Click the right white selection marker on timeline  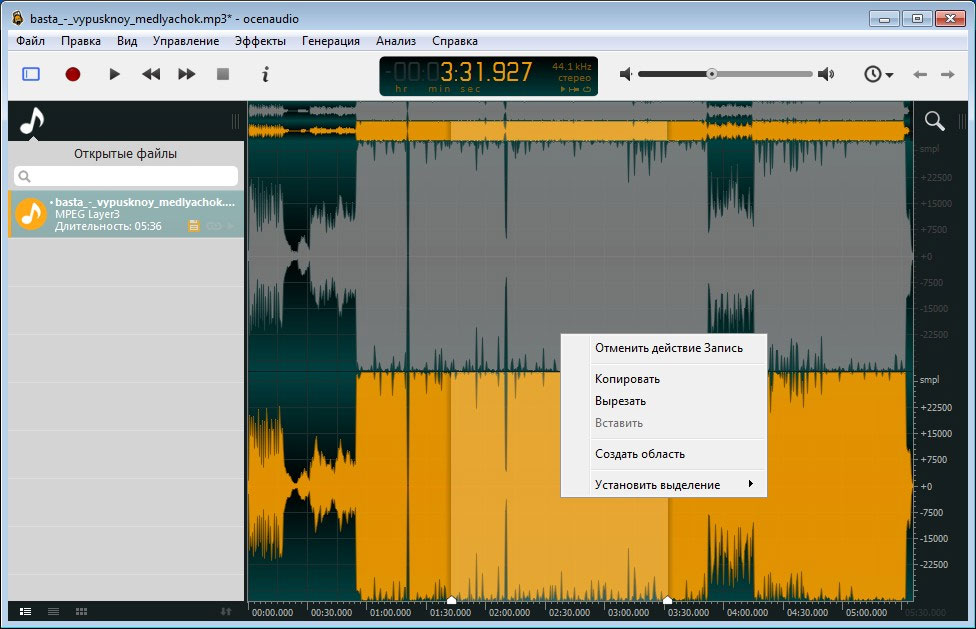667,600
